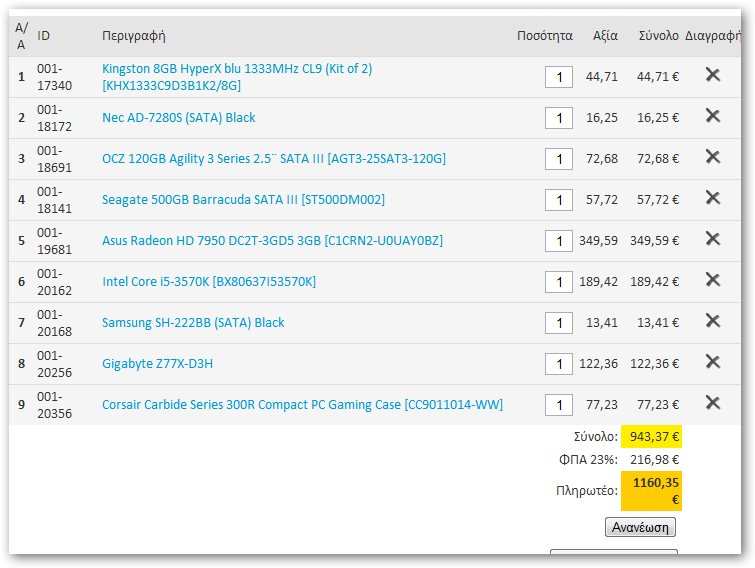The height and width of the screenshot is (568, 755).
Task: Select the 1160,35 € payable total
Action: (655, 491)
